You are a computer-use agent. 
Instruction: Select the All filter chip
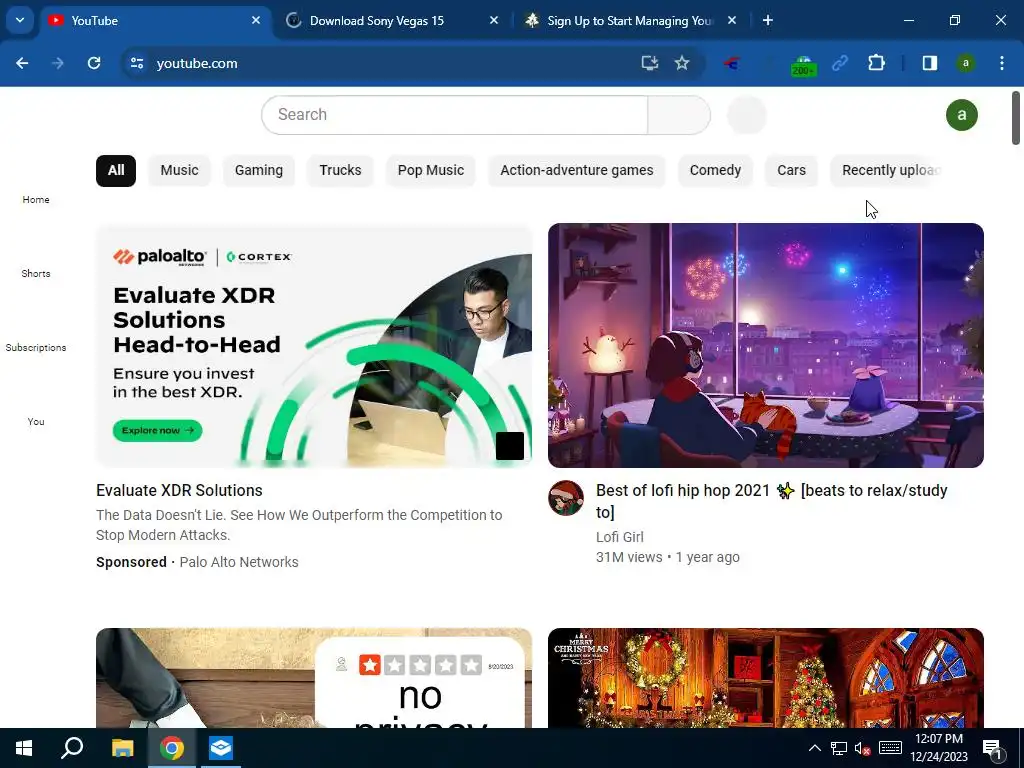116,170
